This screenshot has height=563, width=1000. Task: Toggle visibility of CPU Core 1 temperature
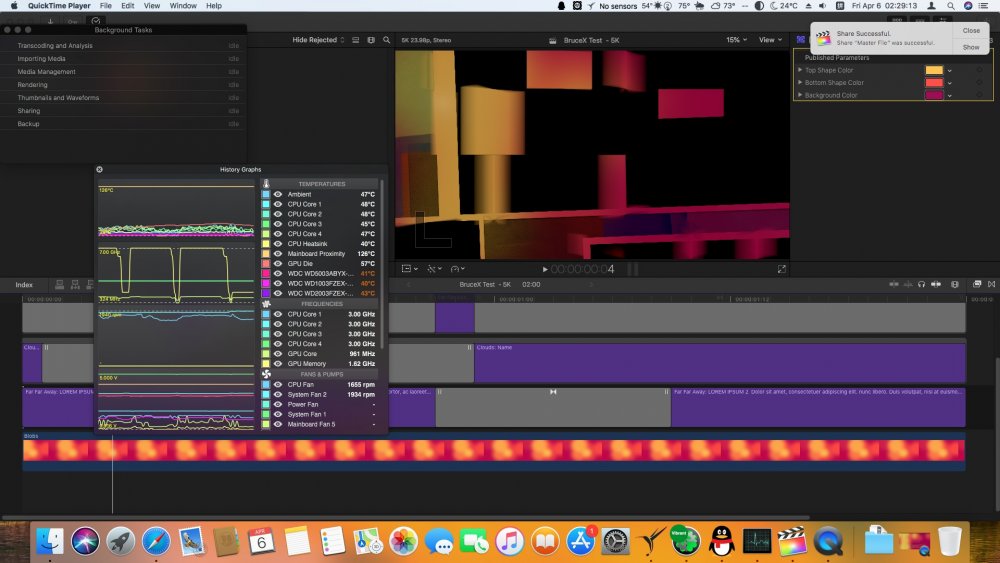click(278, 204)
